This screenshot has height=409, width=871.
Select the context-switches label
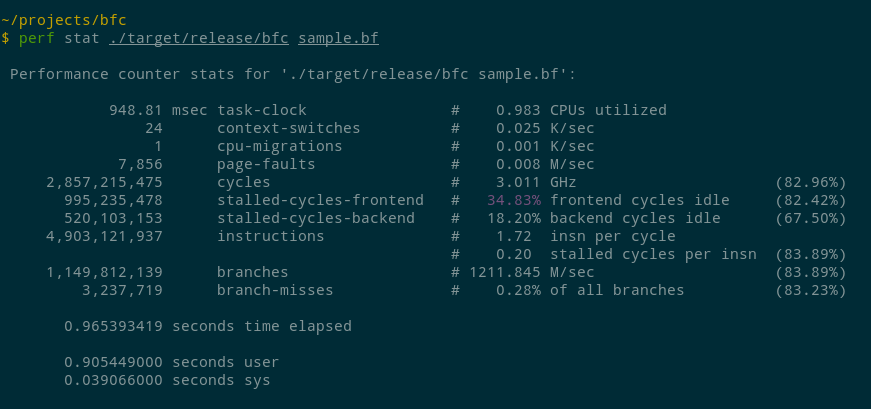tap(288, 128)
